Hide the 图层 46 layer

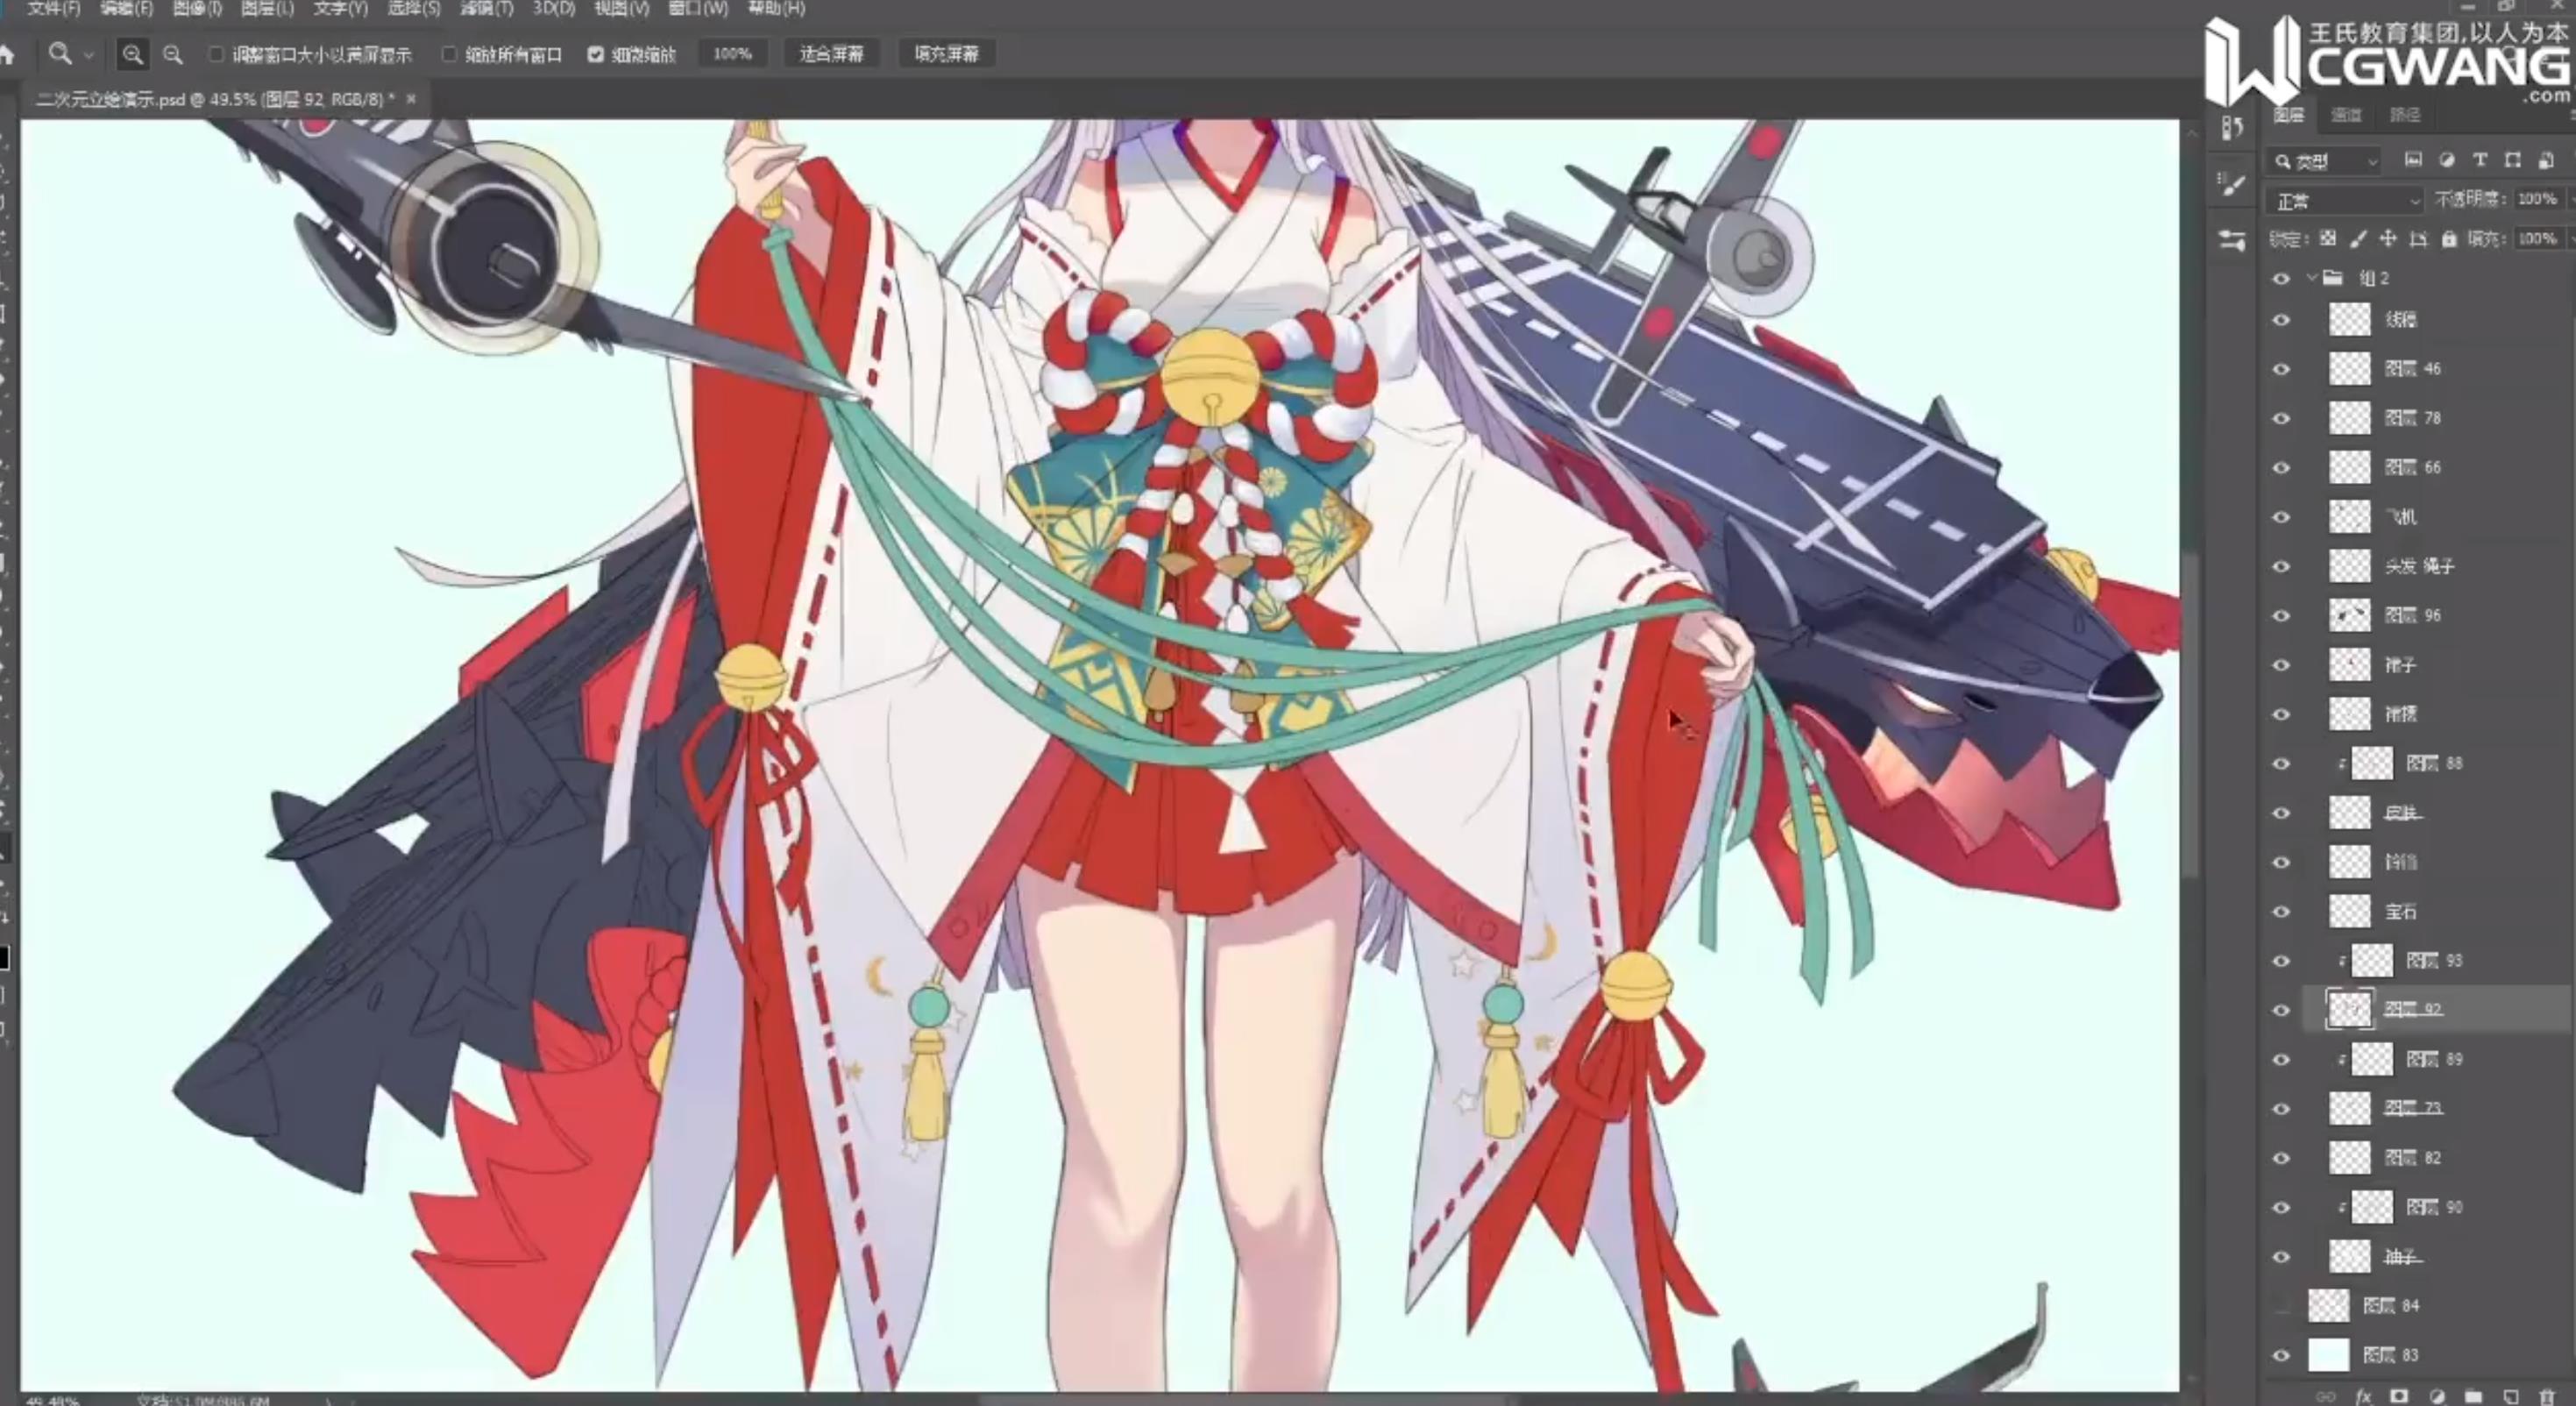[2281, 369]
